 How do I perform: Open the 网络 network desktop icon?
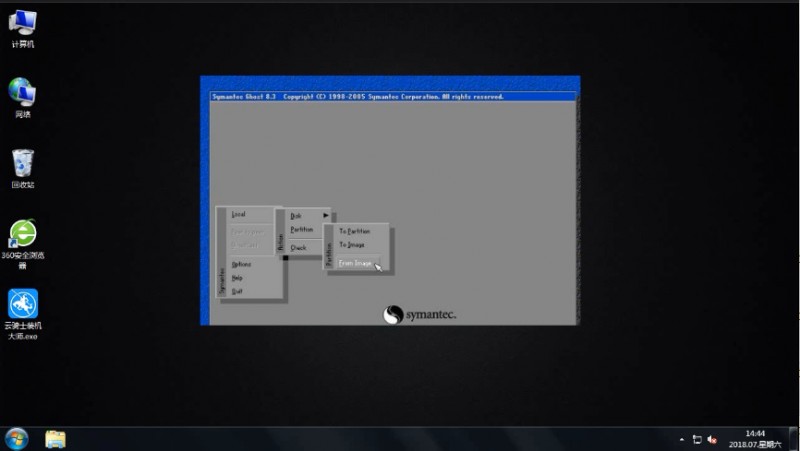[22, 98]
